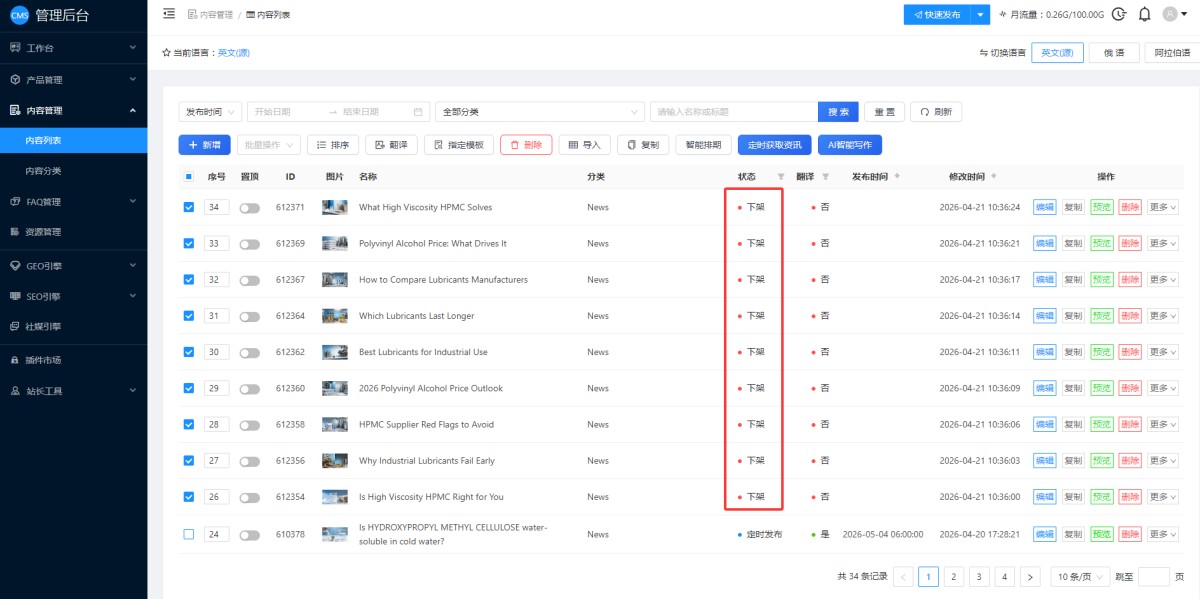Uncheck the row 612371 checkbox
1200x599 pixels.
pyautogui.click(x=189, y=207)
